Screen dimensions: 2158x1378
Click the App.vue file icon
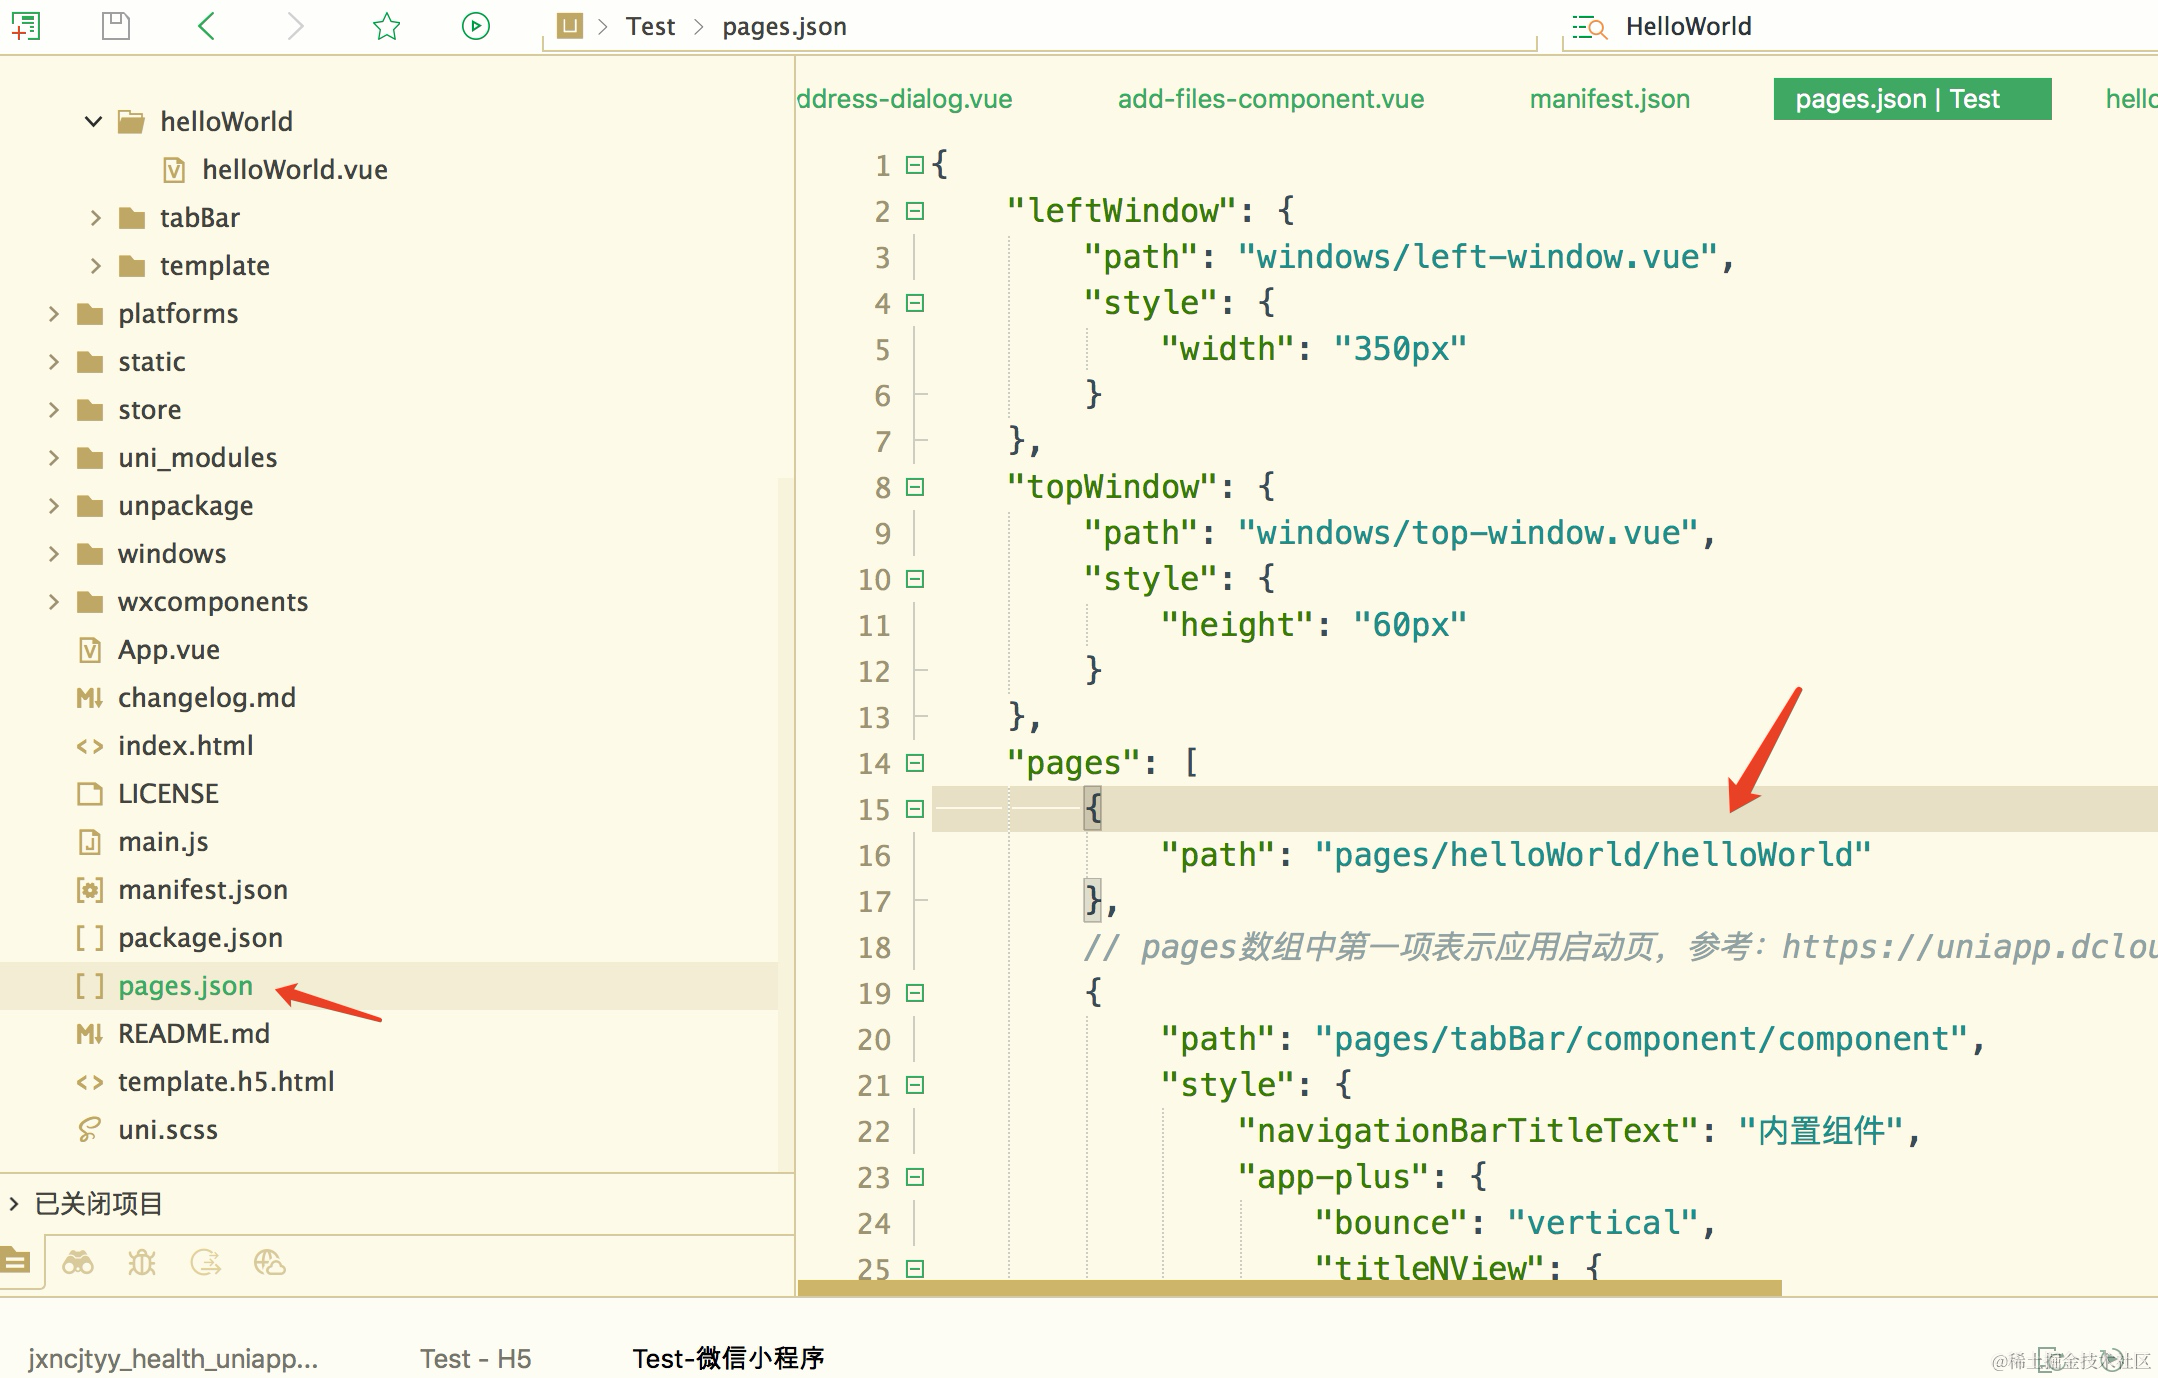[x=90, y=650]
